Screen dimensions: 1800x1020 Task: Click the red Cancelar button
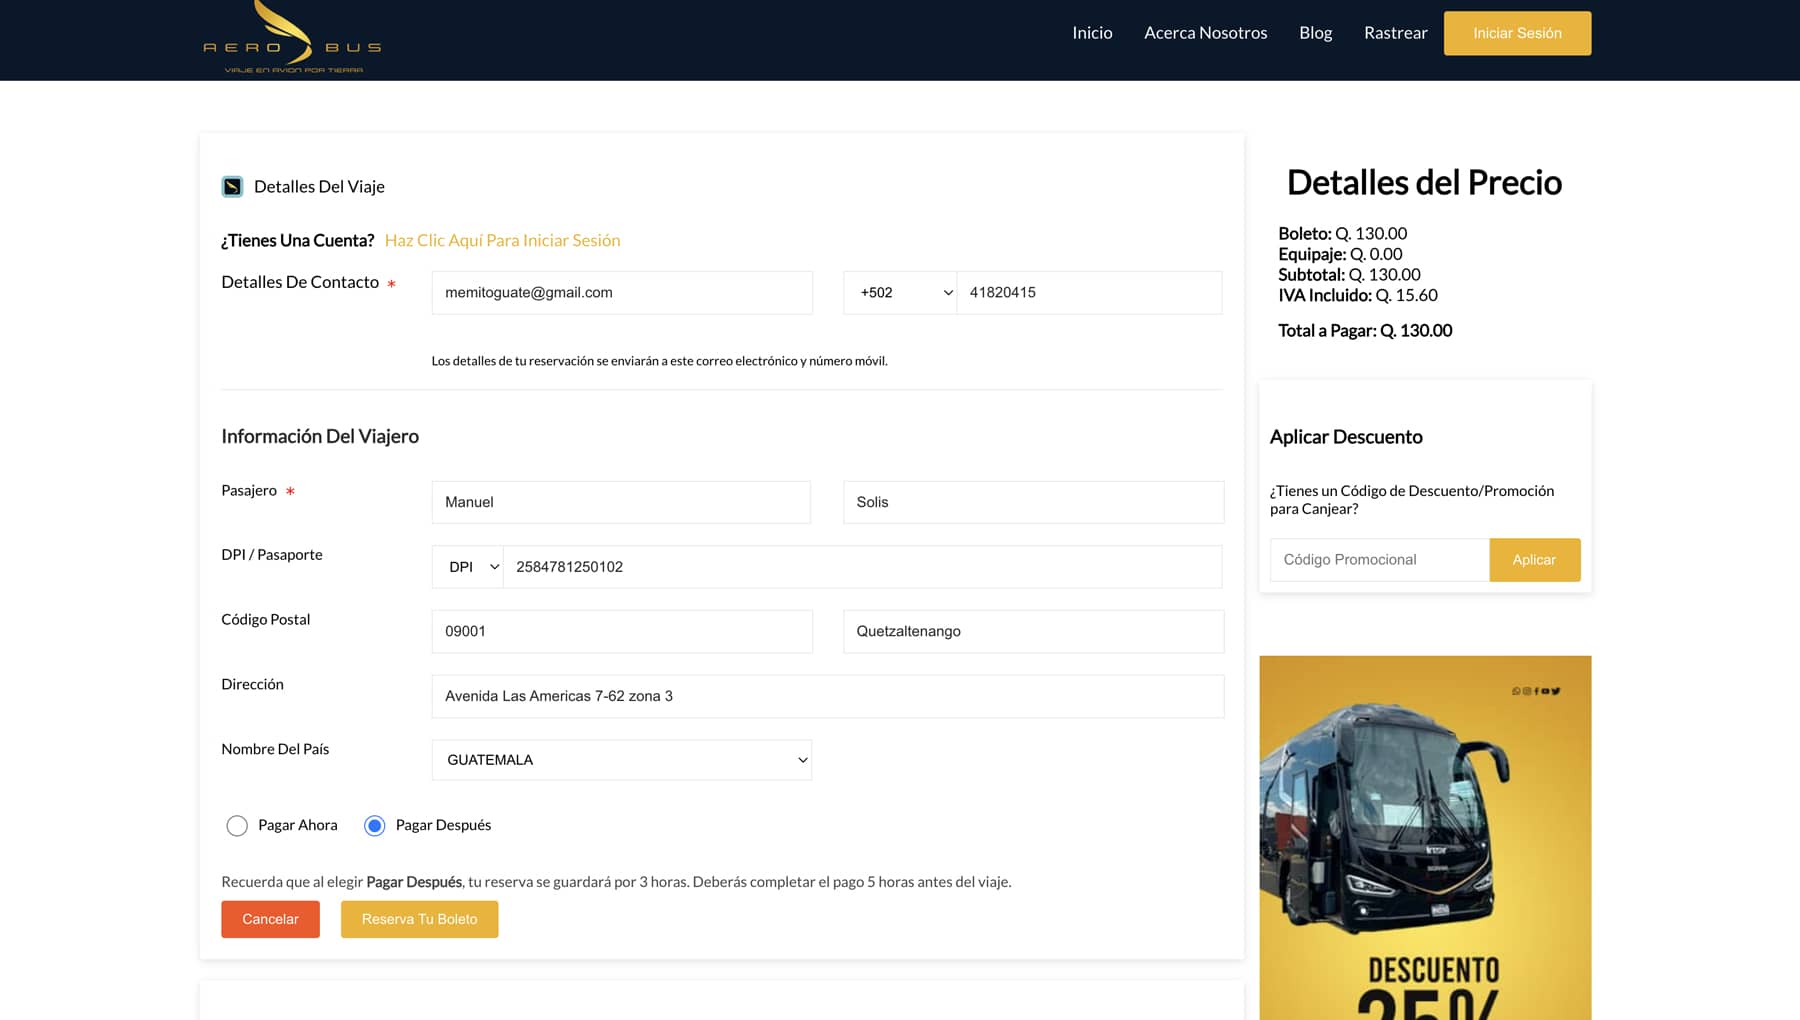[x=270, y=919]
